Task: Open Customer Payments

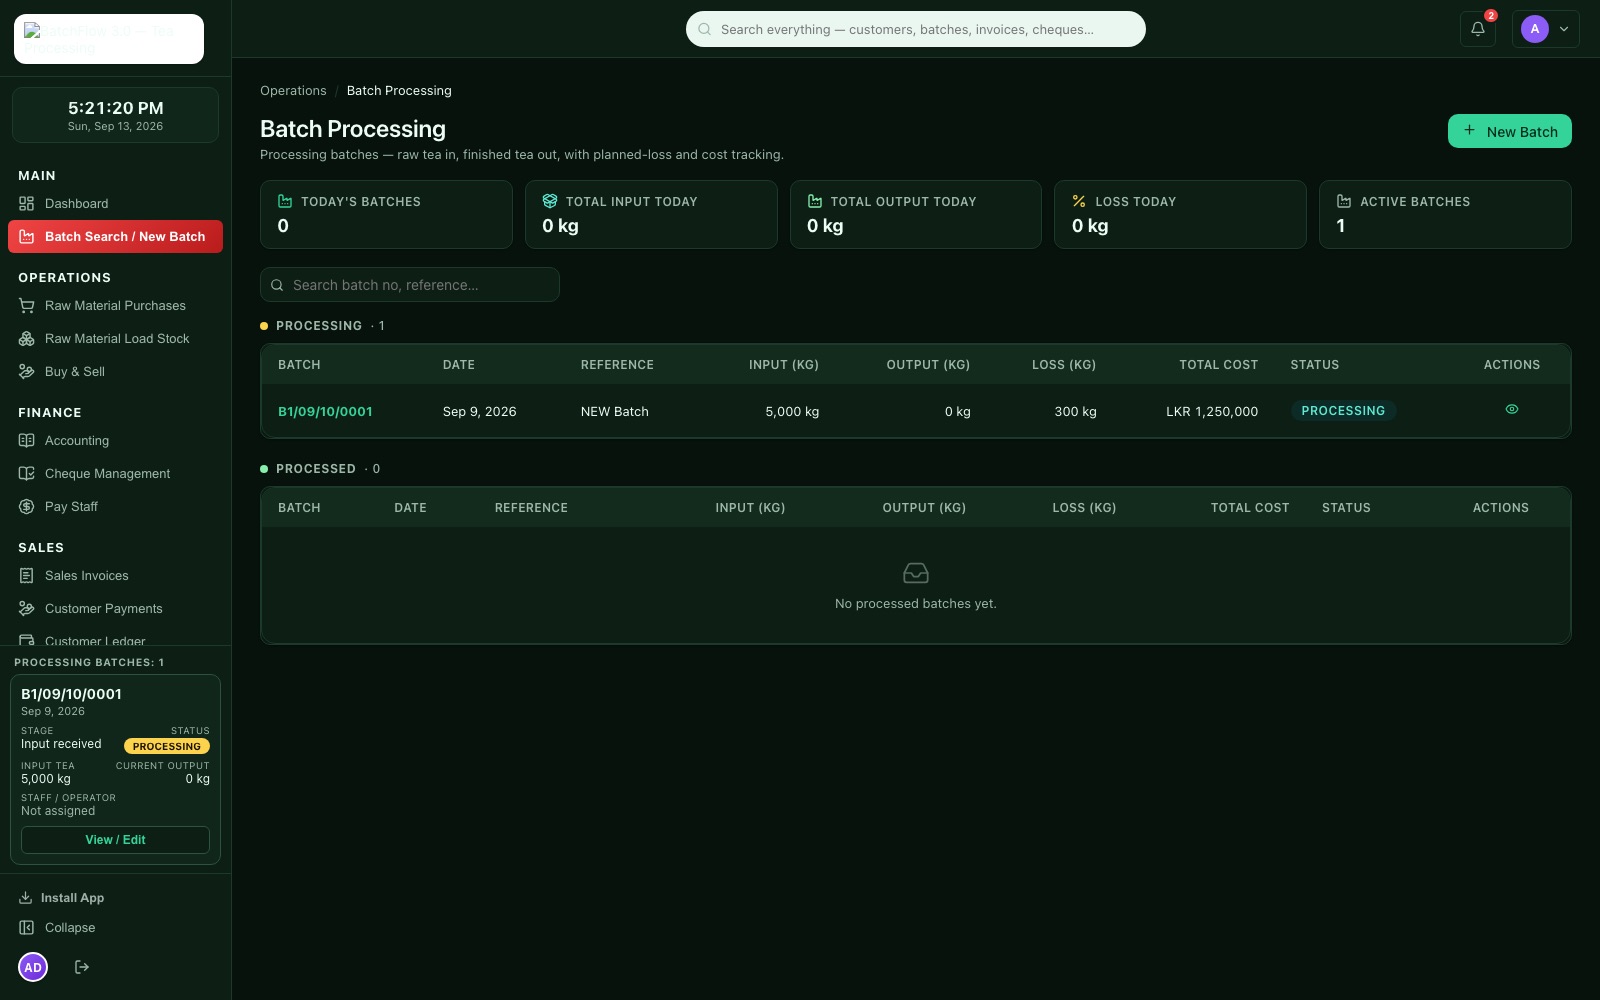Action: click(x=115, y=609)
